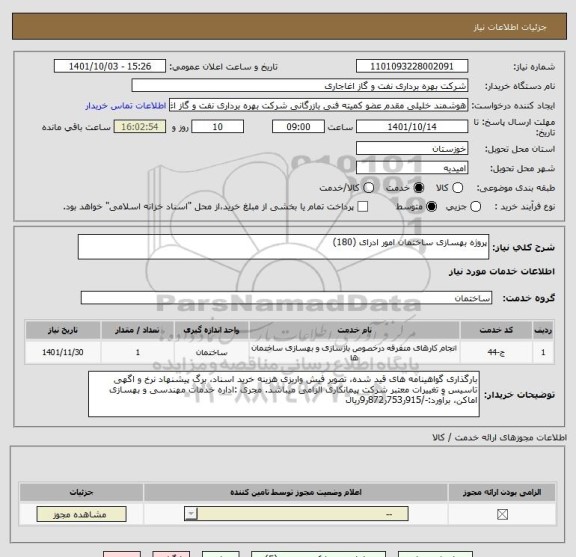Click the کد خدمت column header
The image size is (576, 557).
point(496,330)
